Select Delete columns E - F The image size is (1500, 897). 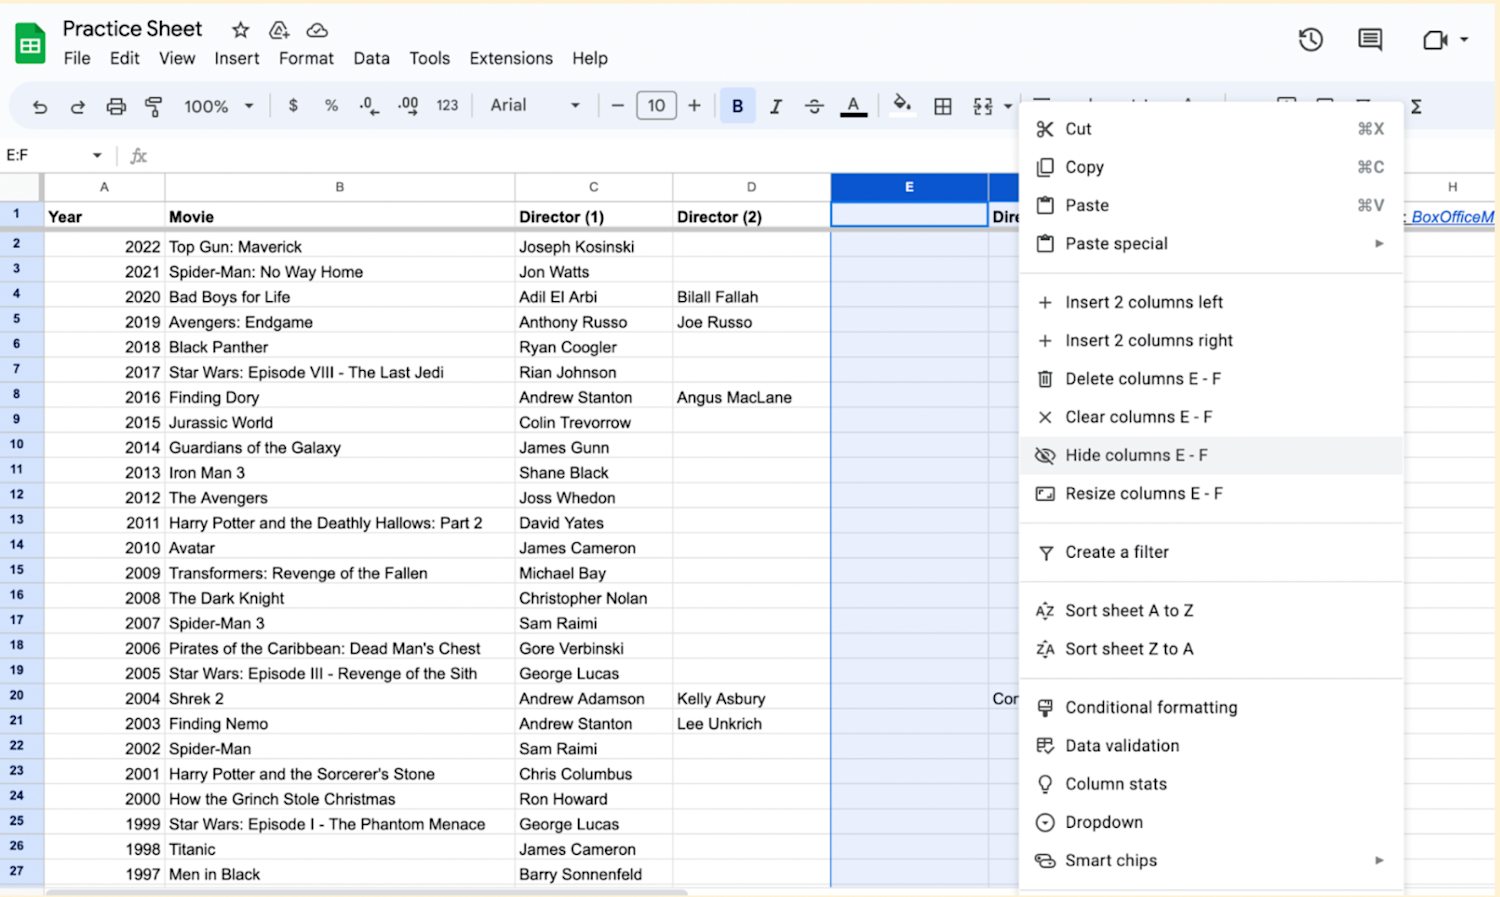tap(1211, 378)
